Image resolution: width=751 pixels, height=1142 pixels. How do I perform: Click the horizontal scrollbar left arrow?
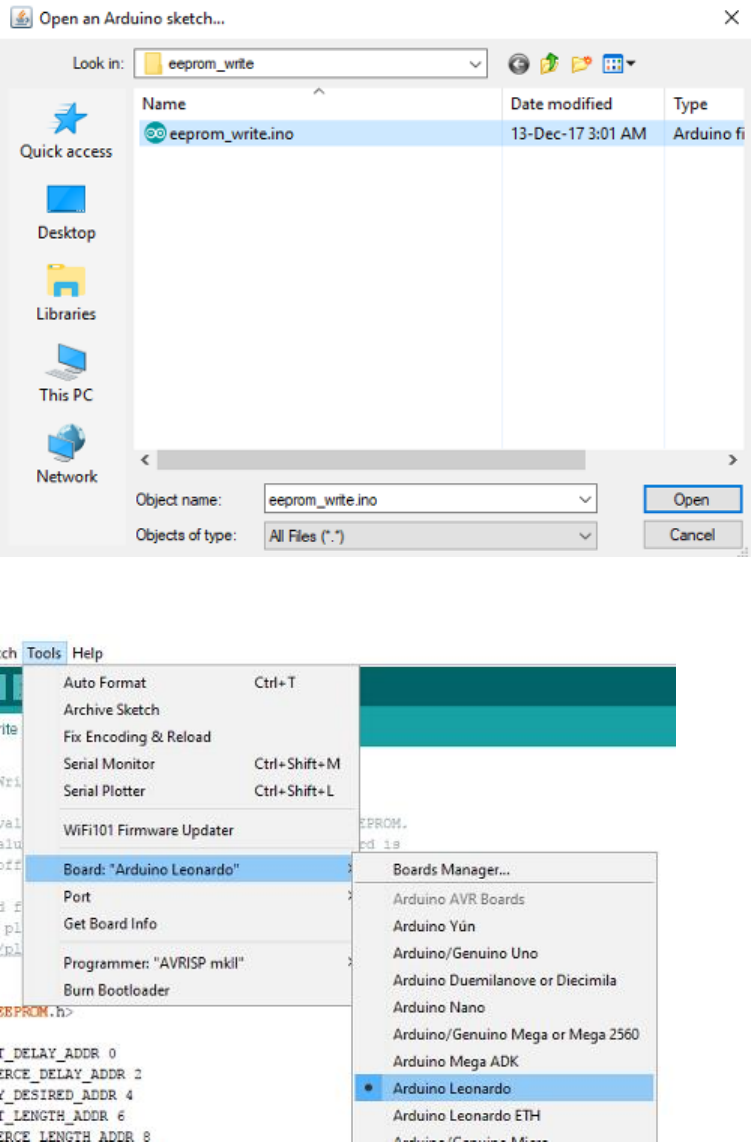click(x=145, y=460)
